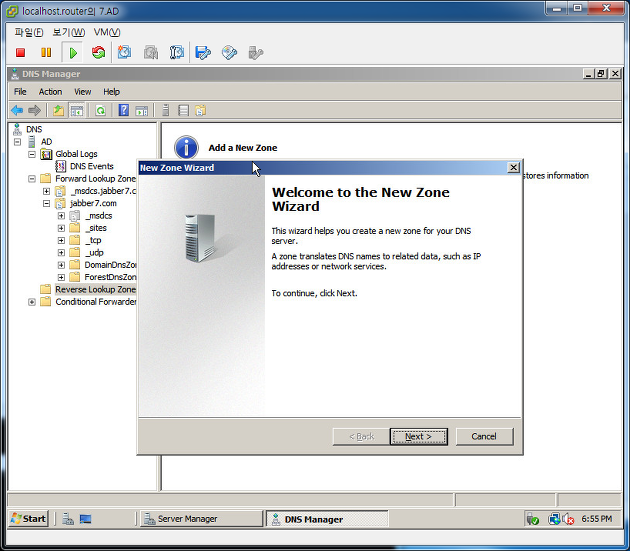Toggle the console tree show/hide icon
The height and width of the screenshot is (551, 630).
(77, 111)
